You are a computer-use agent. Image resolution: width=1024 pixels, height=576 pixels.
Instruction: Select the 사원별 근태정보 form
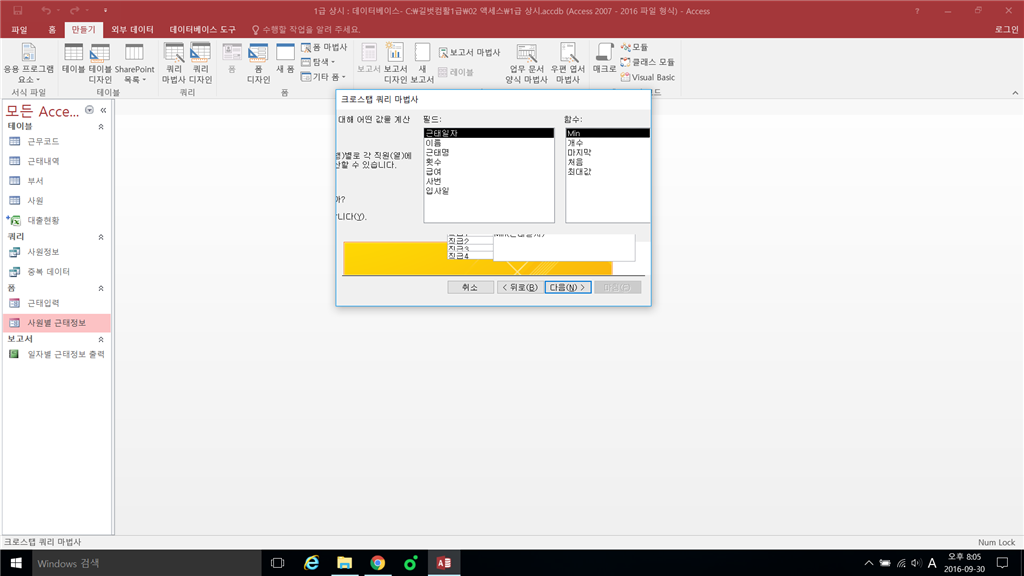click(57, 323)
